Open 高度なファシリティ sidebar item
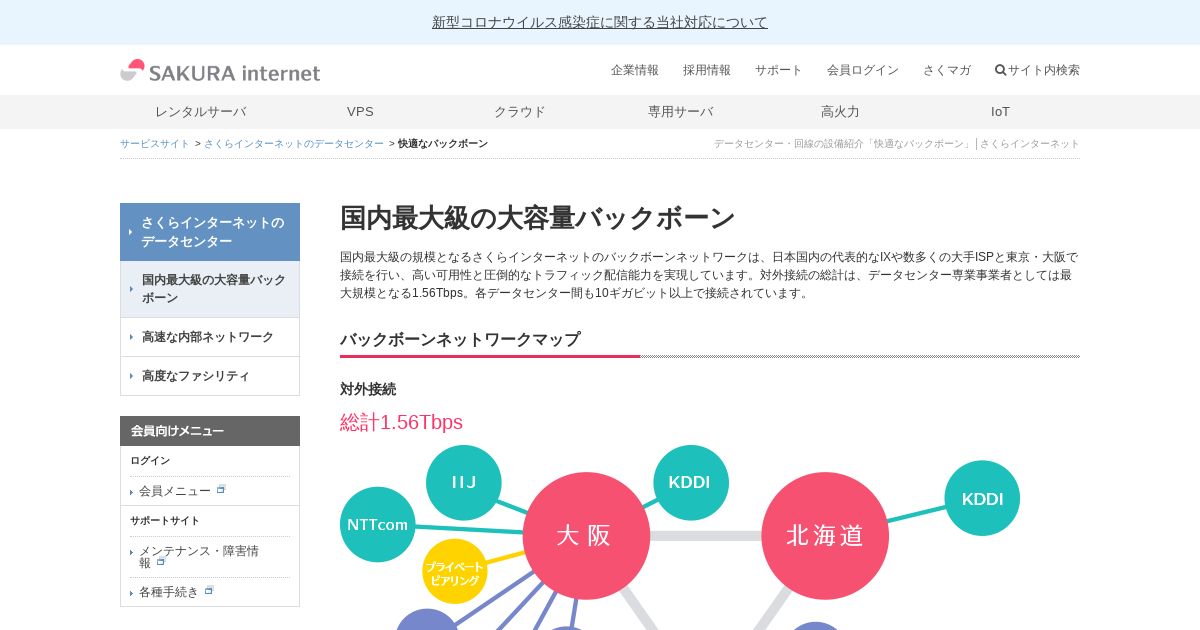This screenshot has height=630, width=1200. pyautogui.click(x=210, y=376)
